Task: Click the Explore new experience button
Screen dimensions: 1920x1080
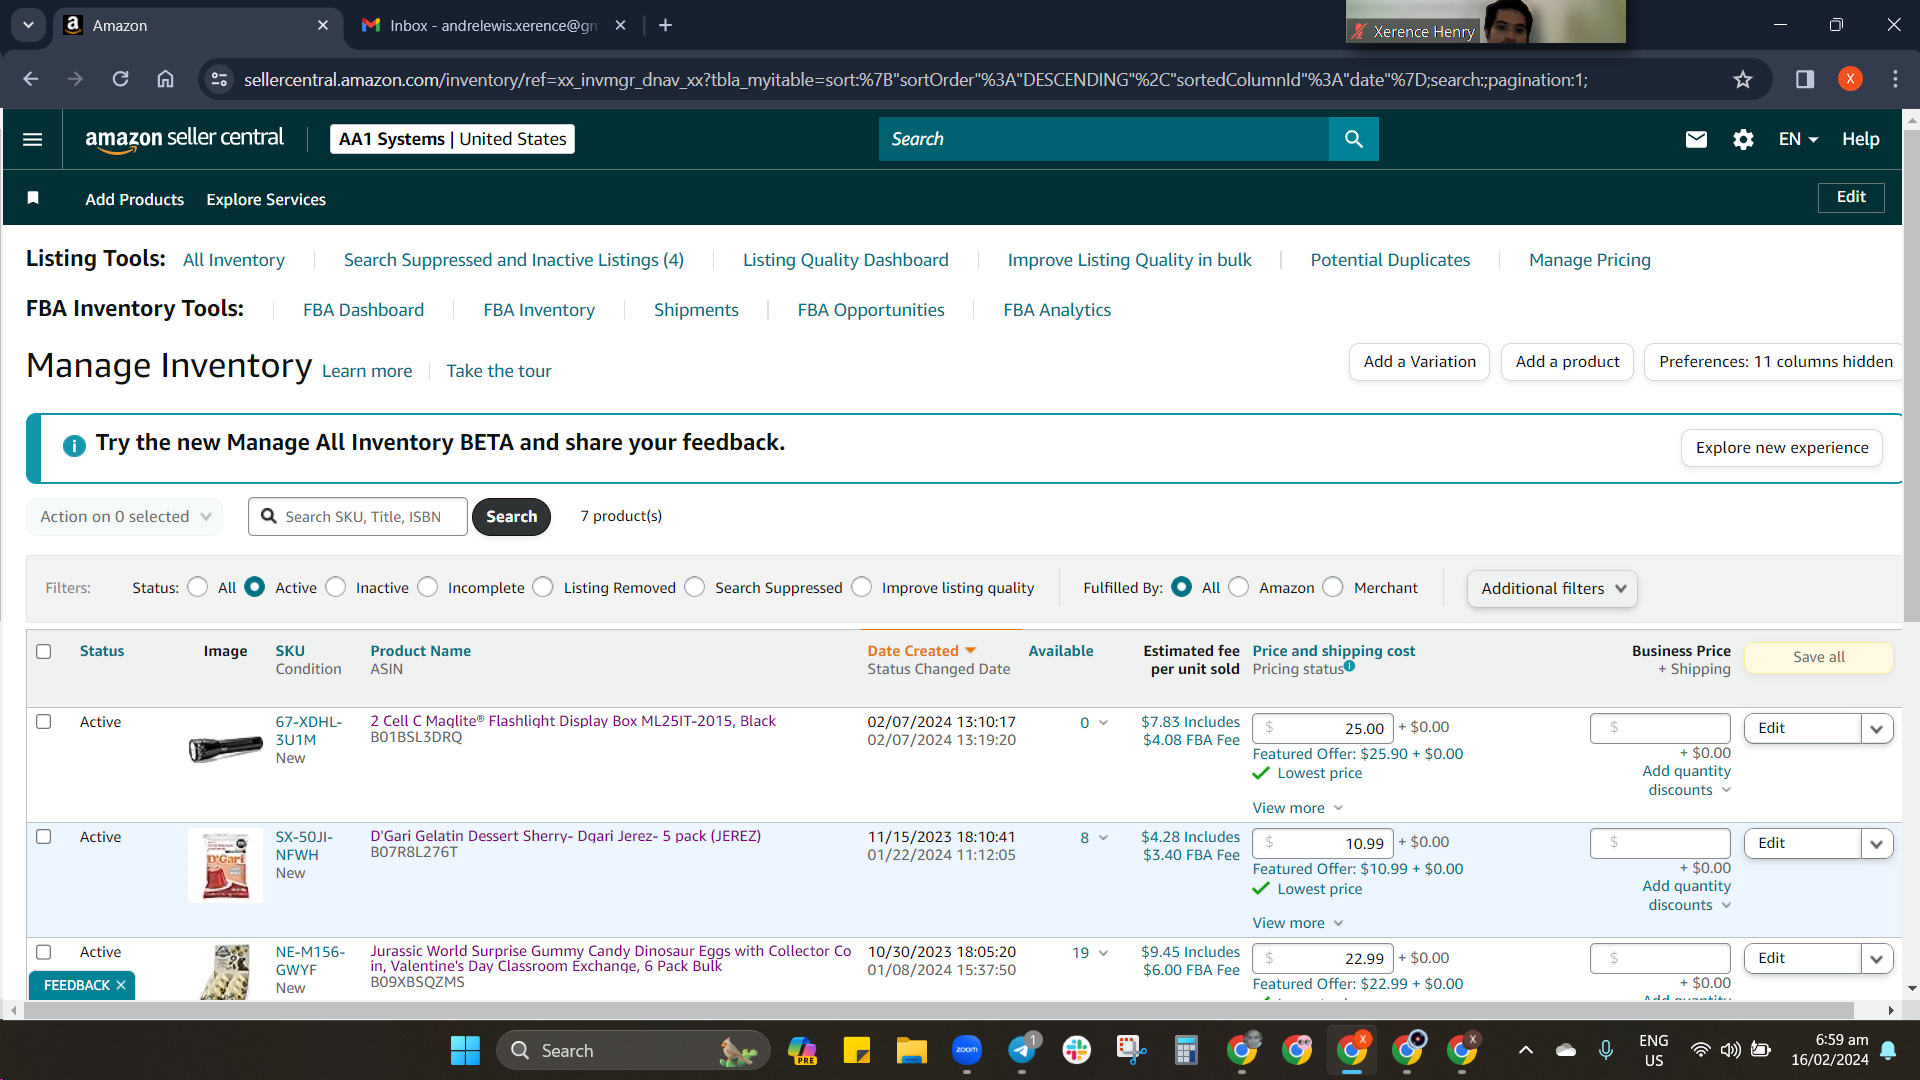Action: point(1782,448)
